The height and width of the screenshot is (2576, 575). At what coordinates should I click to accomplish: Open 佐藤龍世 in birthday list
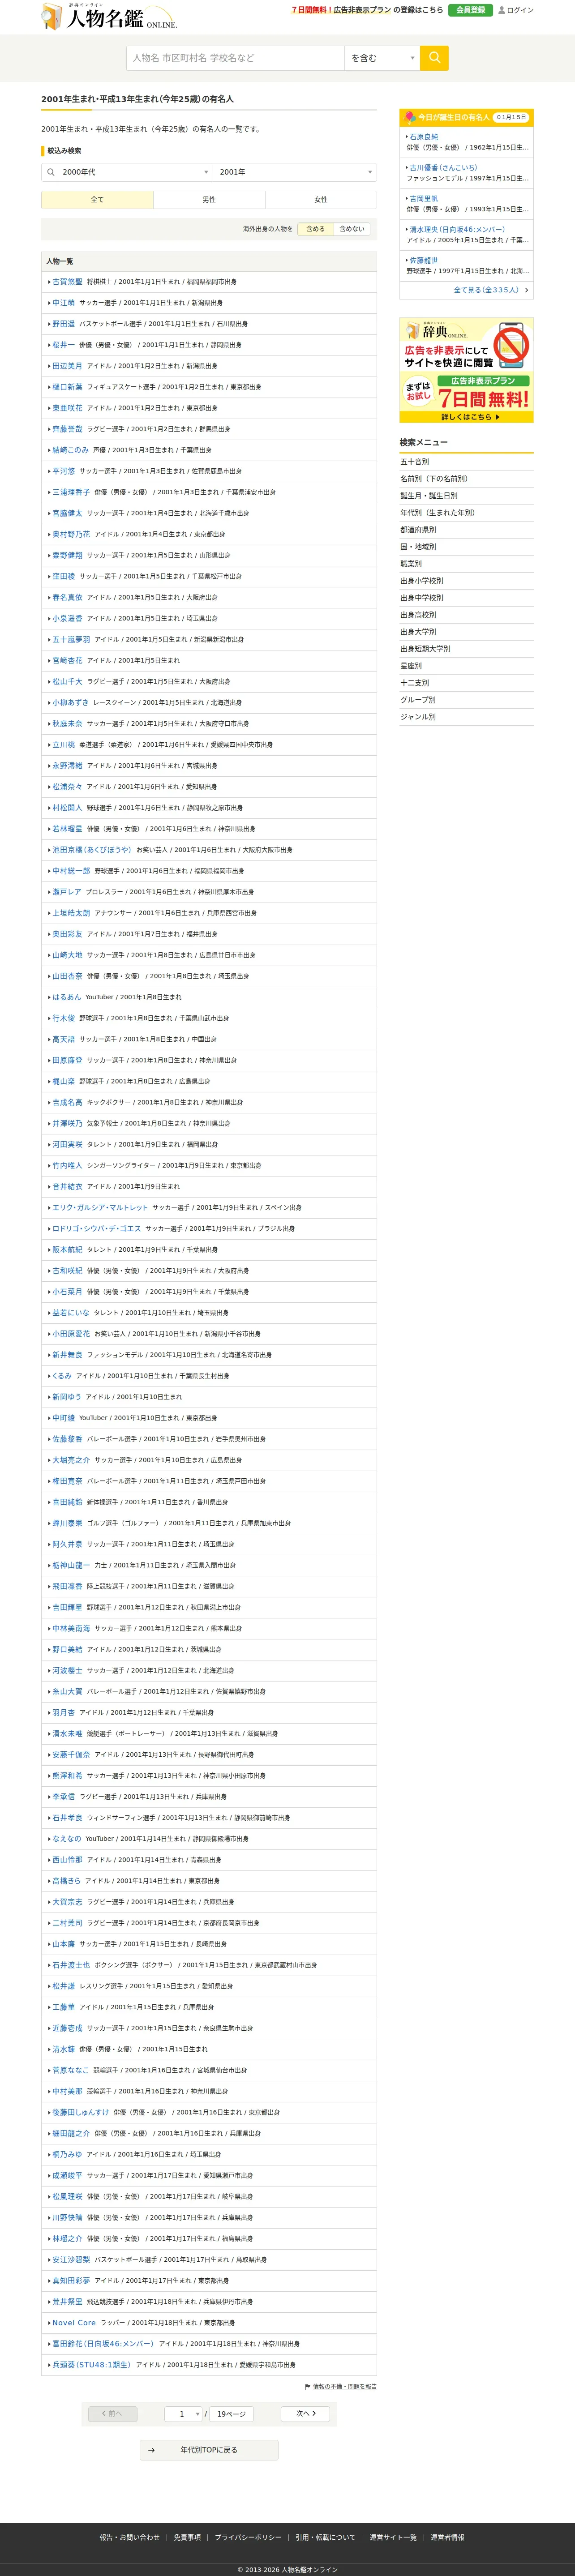(424, 261)
